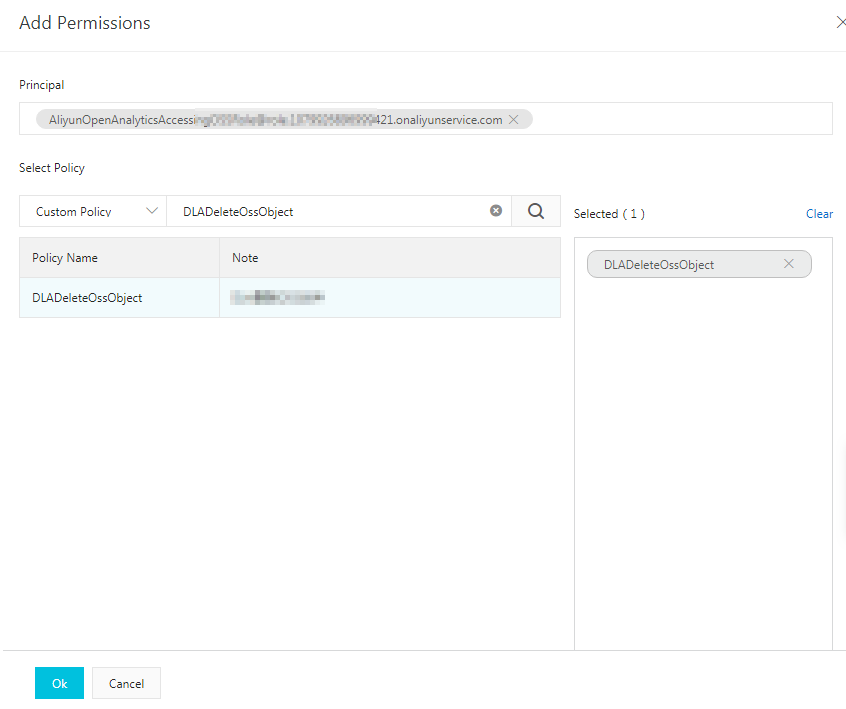Remove DLADeleteOssObject from the selected list
The width and height of the screenshot is (846, 709).
click(789, 264)
